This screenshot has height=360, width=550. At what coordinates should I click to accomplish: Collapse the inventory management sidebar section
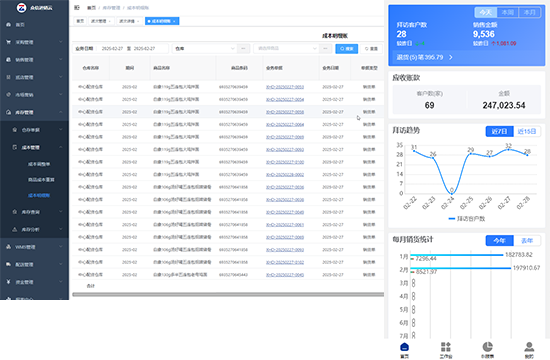[x=34, y=112]
